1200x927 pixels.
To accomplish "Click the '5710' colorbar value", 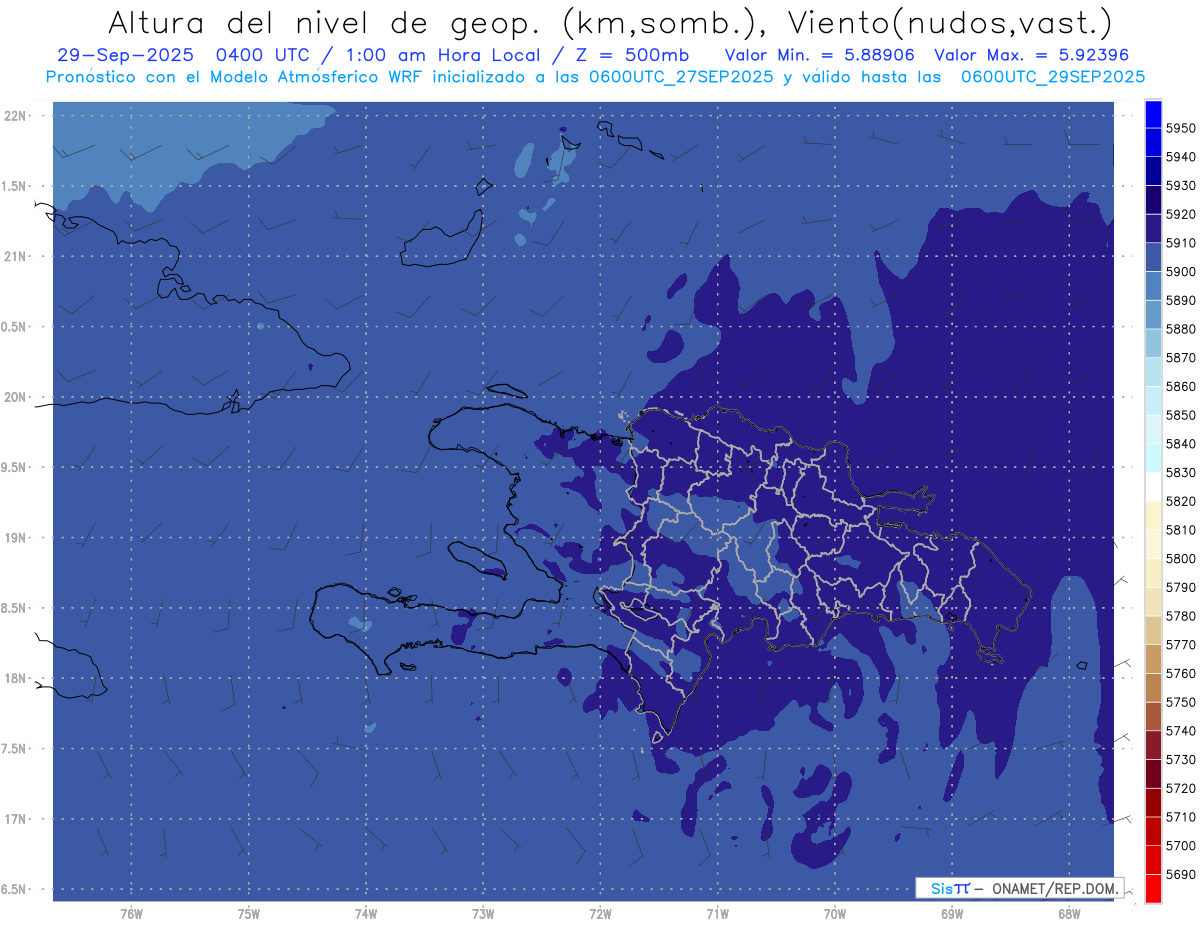I will coord(1180,817).
